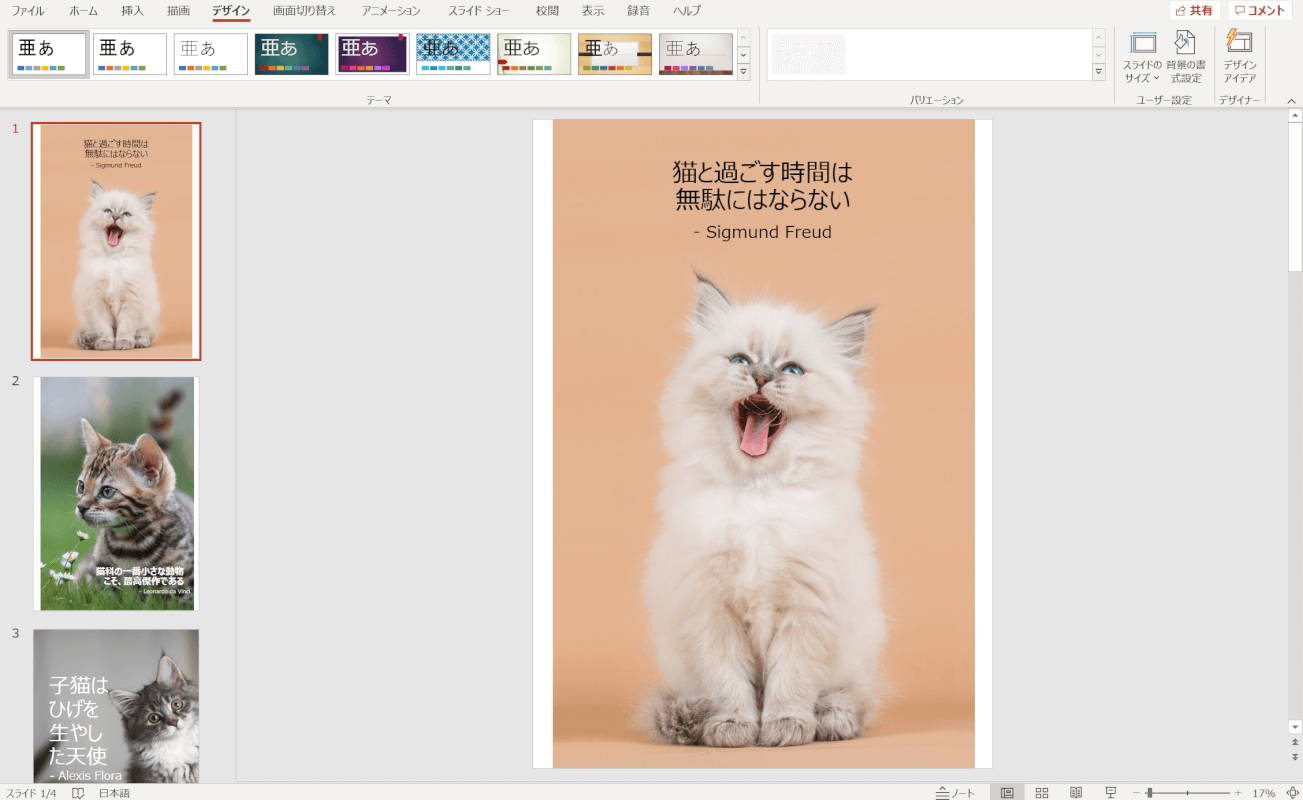Open the 挿入 ribbon tab
Image resolution: width=1303 pixels, height=800 pixels.
coord(132,11)
